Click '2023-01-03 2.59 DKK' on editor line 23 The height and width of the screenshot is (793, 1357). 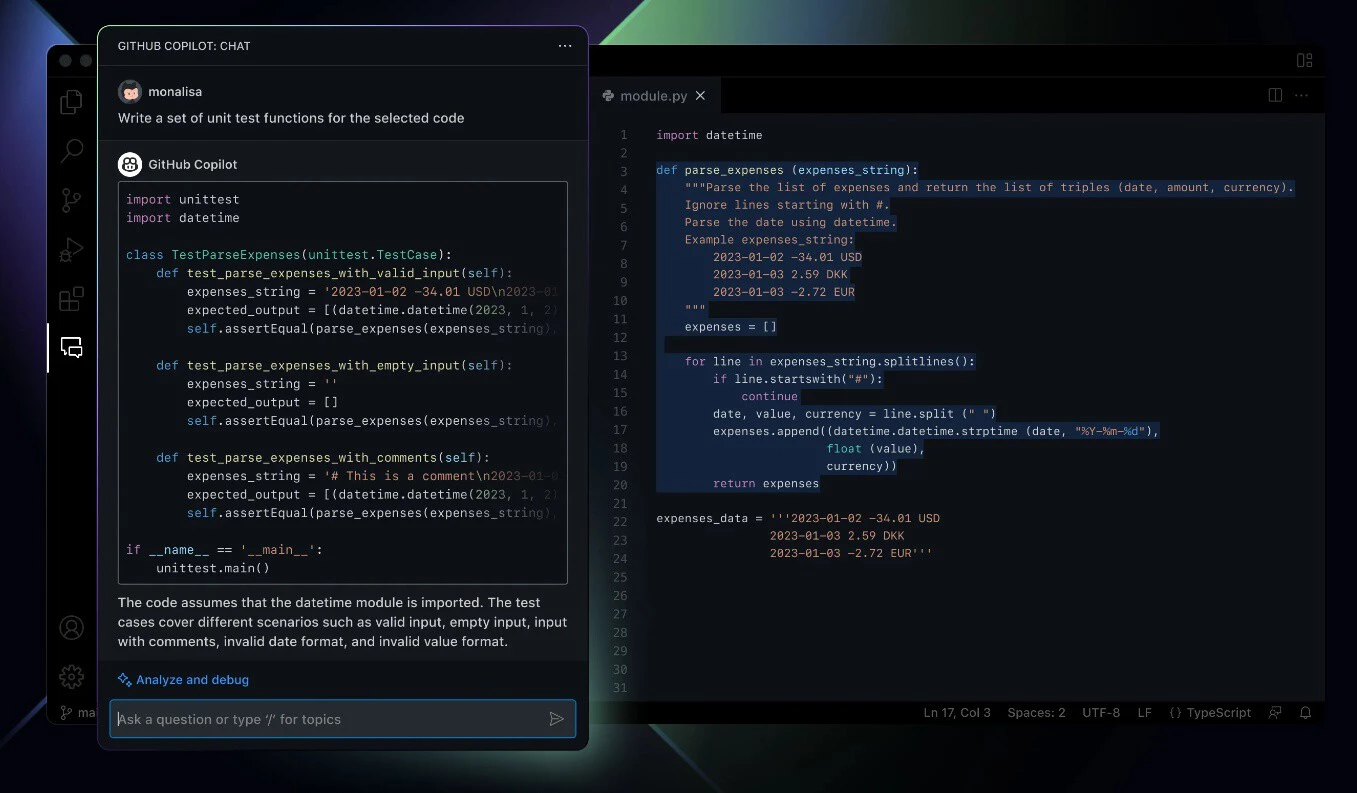pos(837,536)
